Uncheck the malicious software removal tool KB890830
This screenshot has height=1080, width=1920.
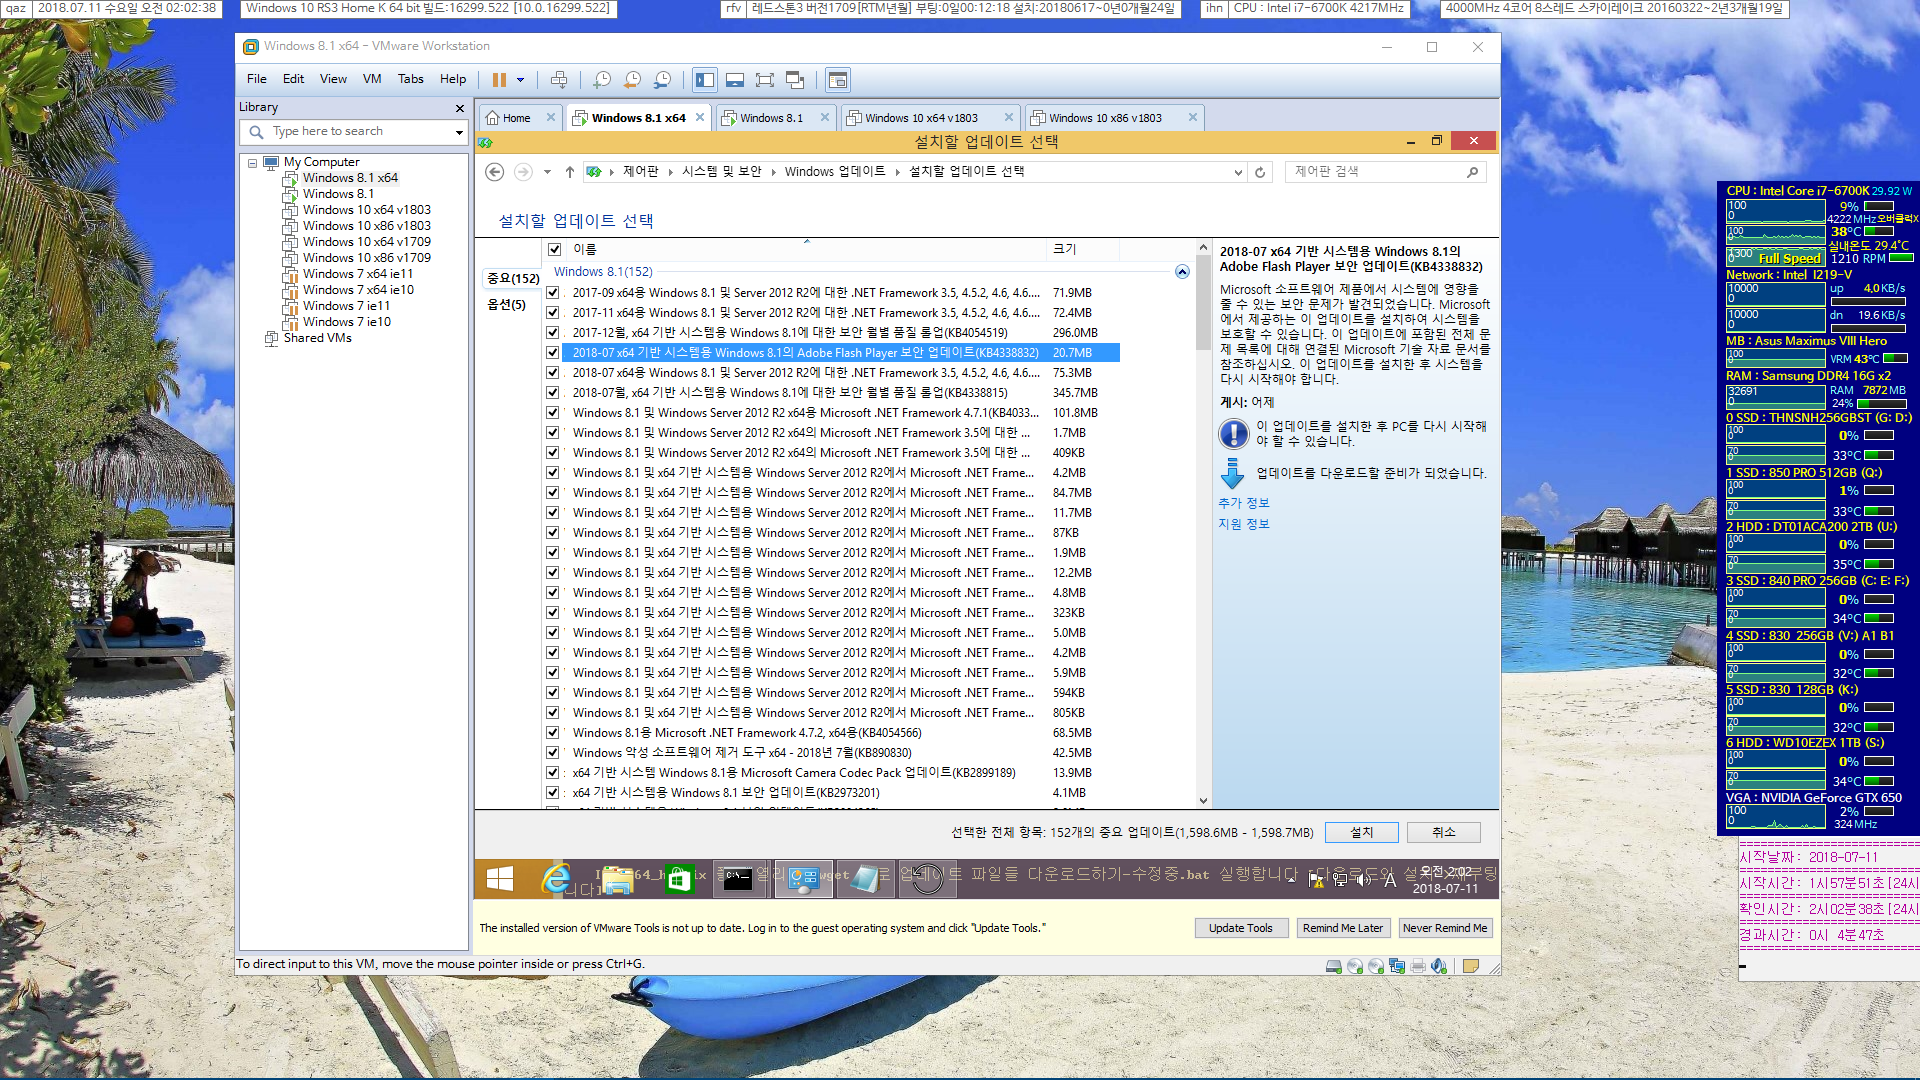pyautogui.click(x=552, y=753)
